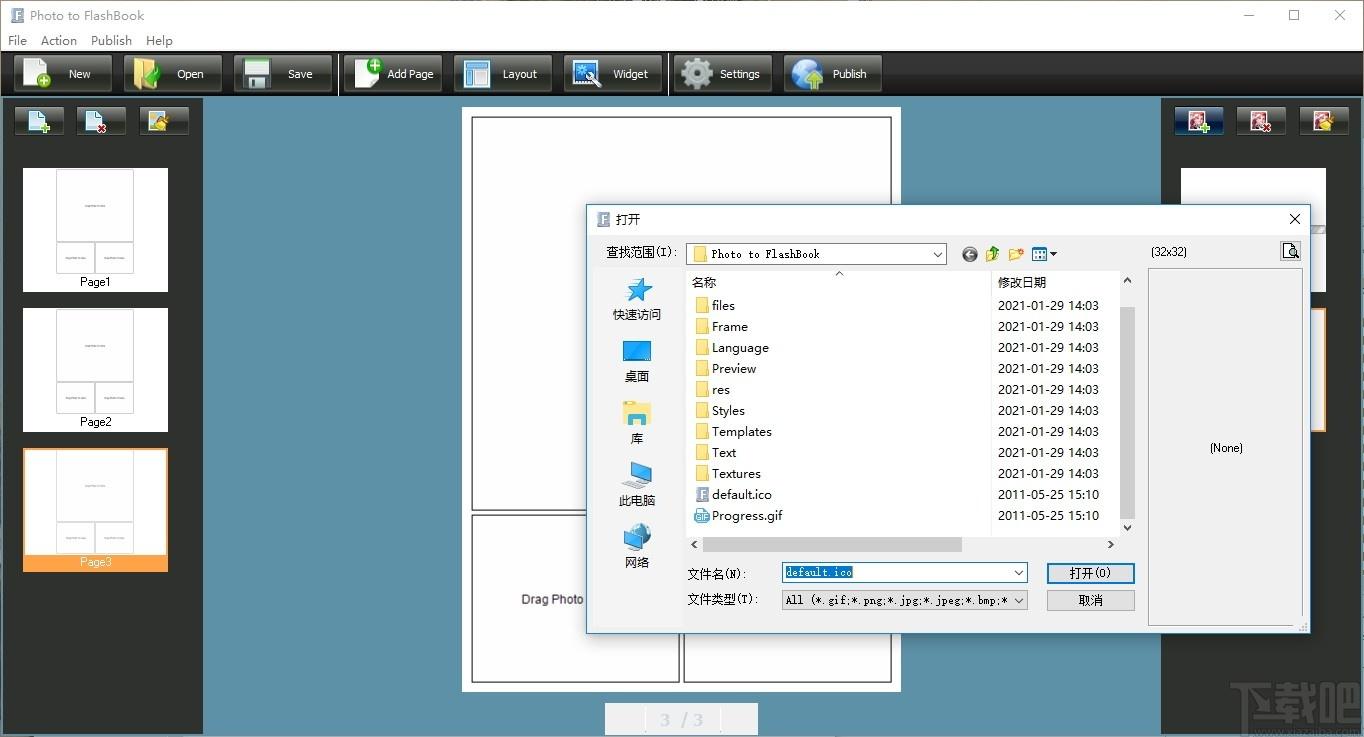The width and height of the screenshot is (1364, 737).
Task: Toggle the preview magnifier icon
Action: click(1291, 251)
